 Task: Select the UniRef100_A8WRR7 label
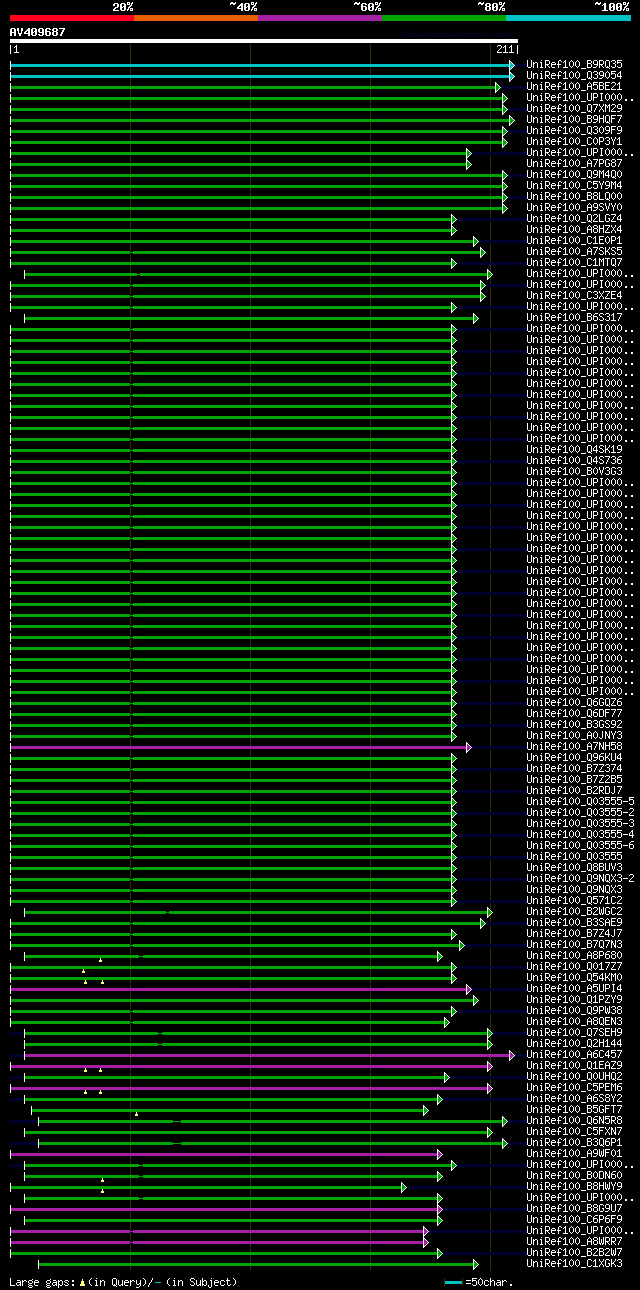click(x=574, y=1241)
